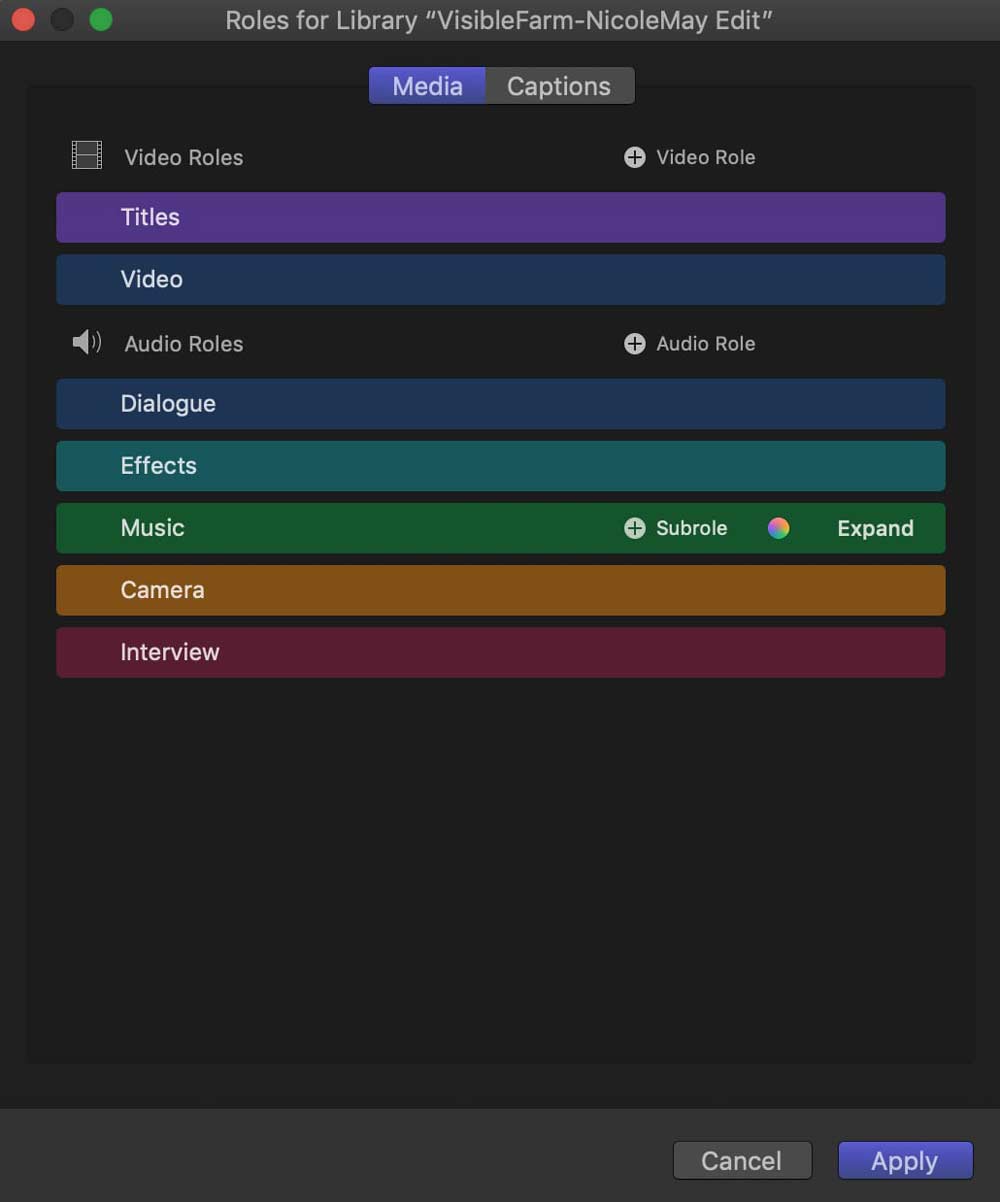Cancel the role changes

click(742, 1160)
